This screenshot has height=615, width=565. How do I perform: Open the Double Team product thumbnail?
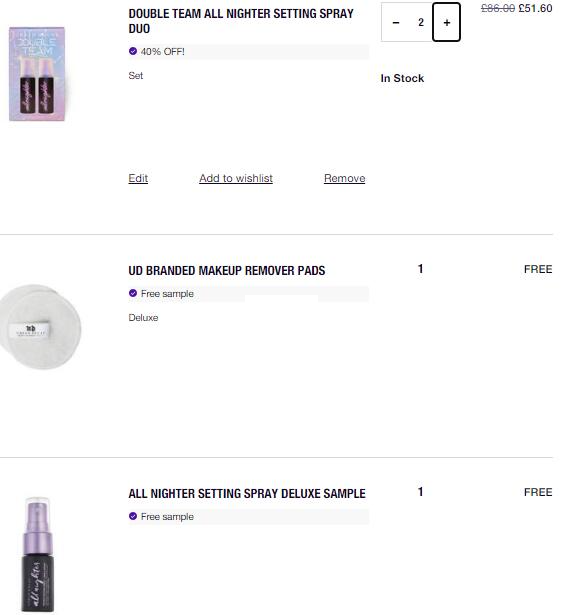pyautogui.click(x=37, y=74)
